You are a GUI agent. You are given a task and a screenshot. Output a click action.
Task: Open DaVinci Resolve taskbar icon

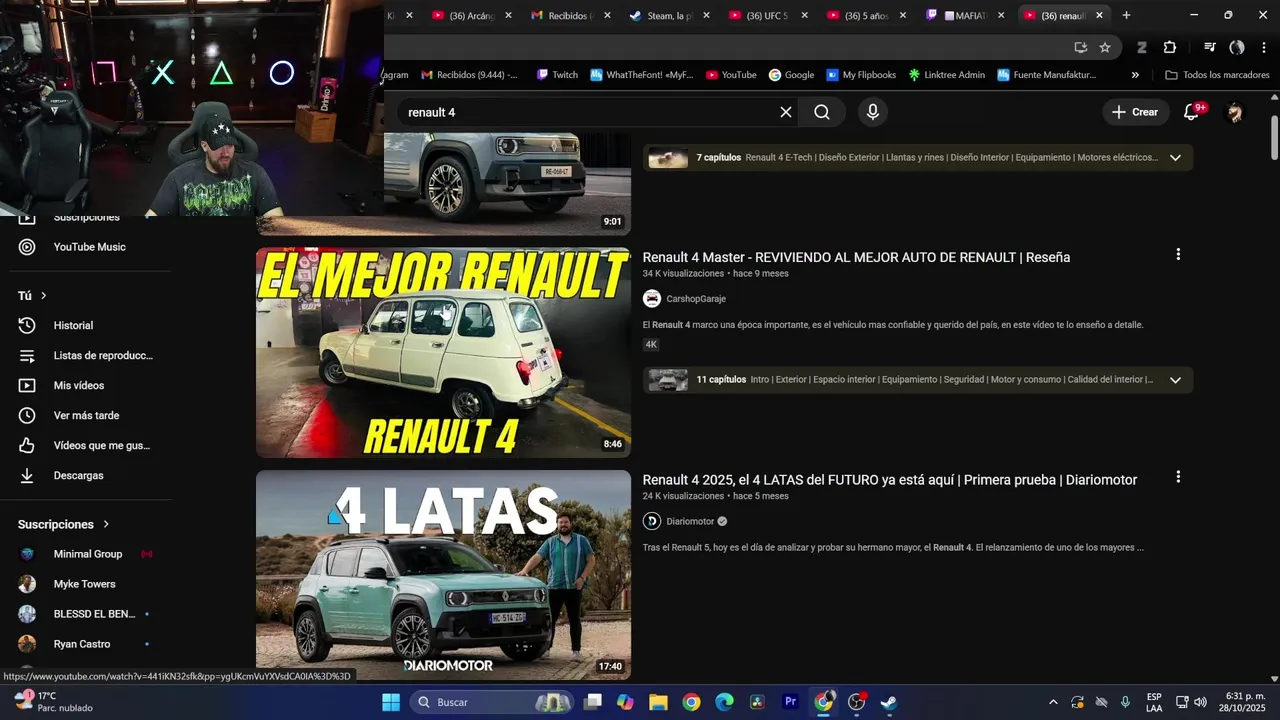[757, 702]
